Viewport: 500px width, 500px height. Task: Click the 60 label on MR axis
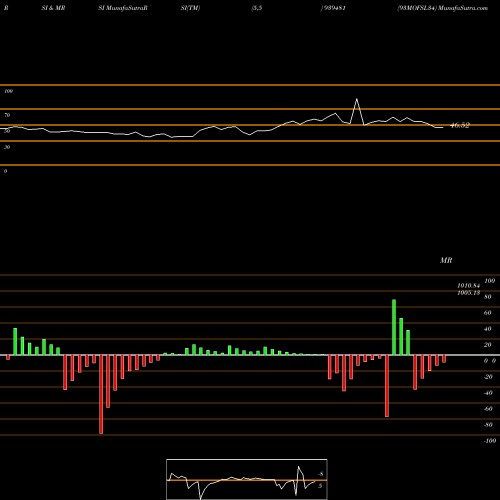(488, 313)
